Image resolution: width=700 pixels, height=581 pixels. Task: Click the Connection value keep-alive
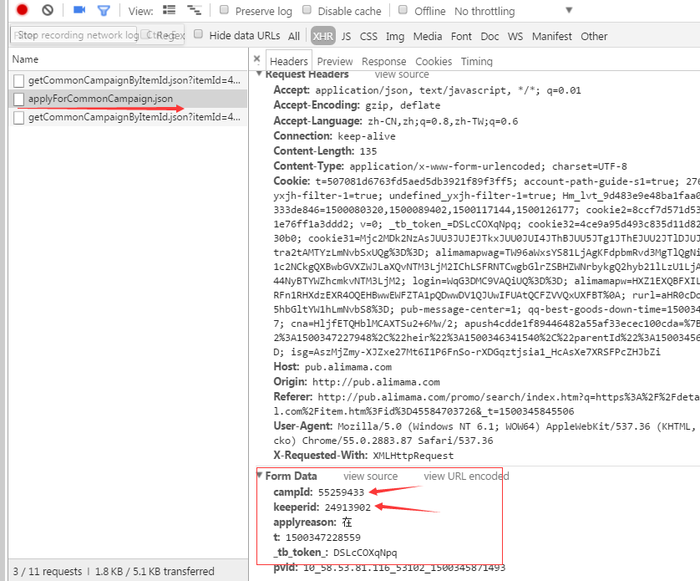tap(367, 136)
